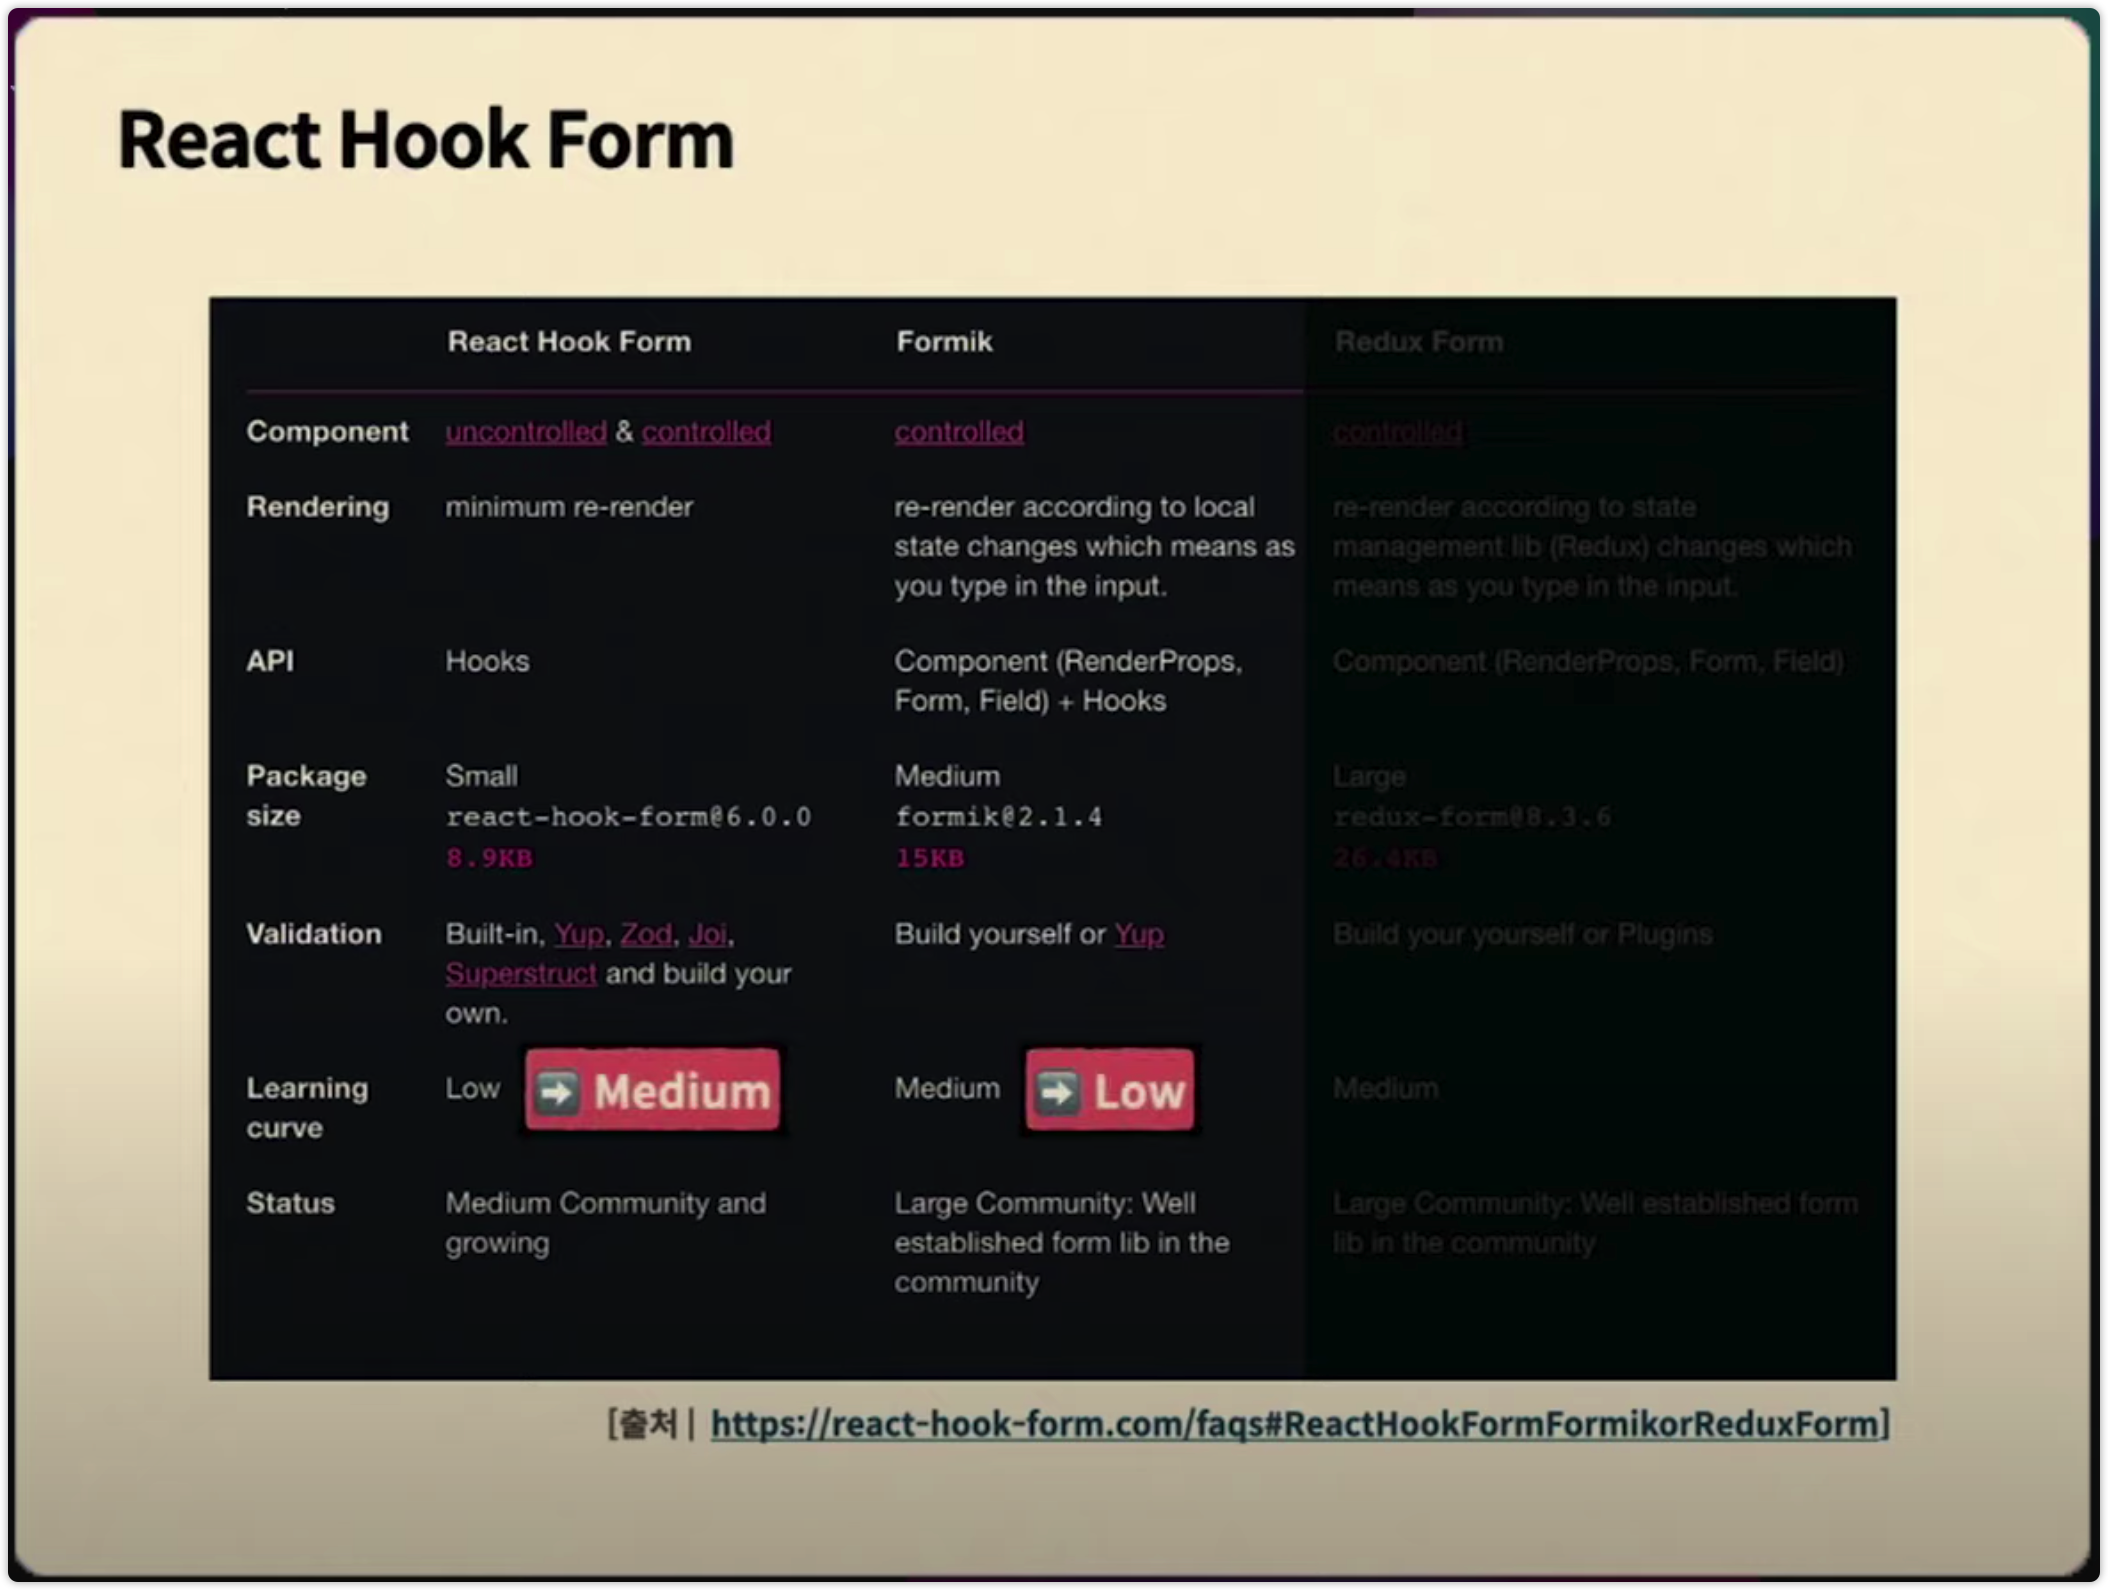Click Yup link in React Hook Form column
This screenshot has height=1590, width=2108.
(x=579, y=934)
